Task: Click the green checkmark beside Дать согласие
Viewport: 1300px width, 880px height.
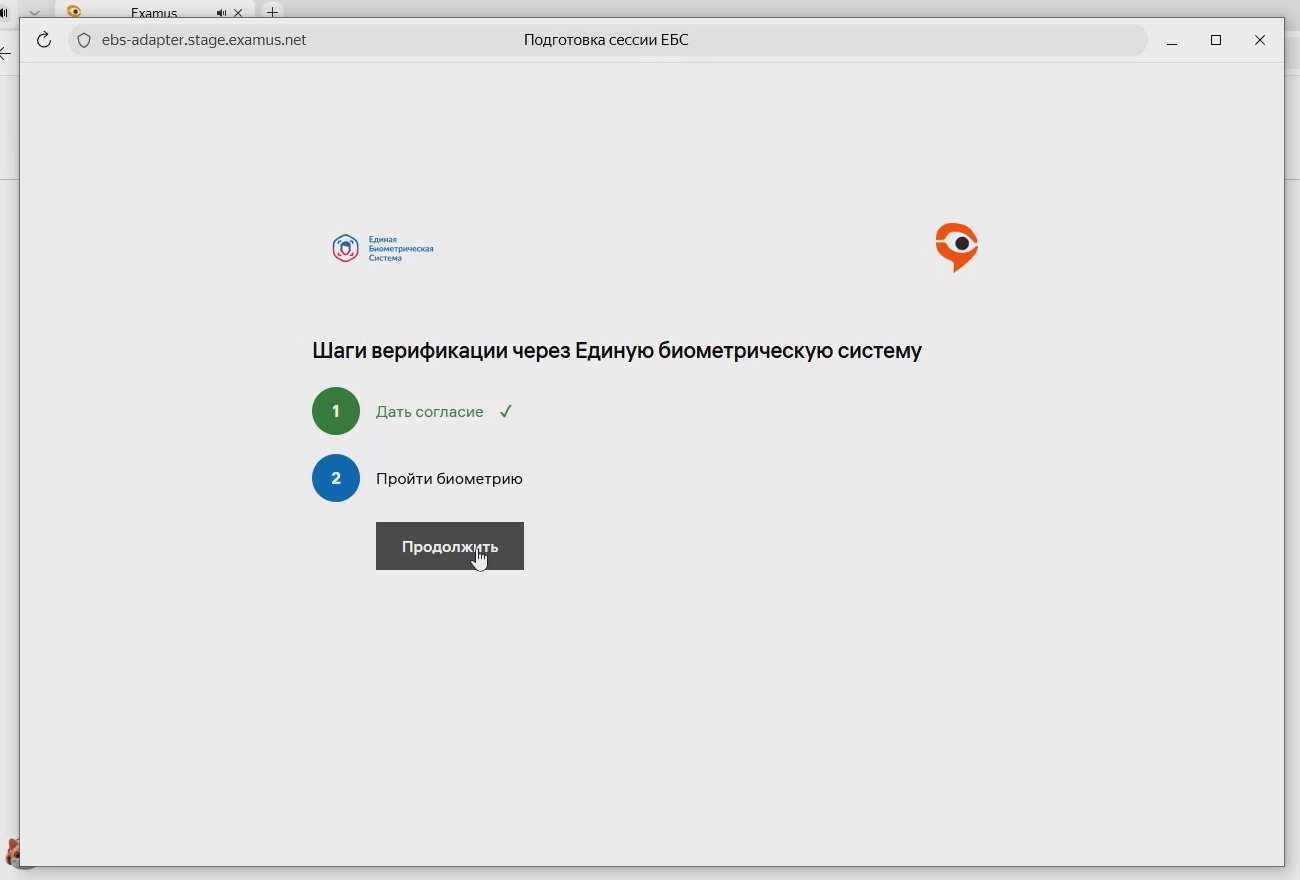Action: coord(505,411)
